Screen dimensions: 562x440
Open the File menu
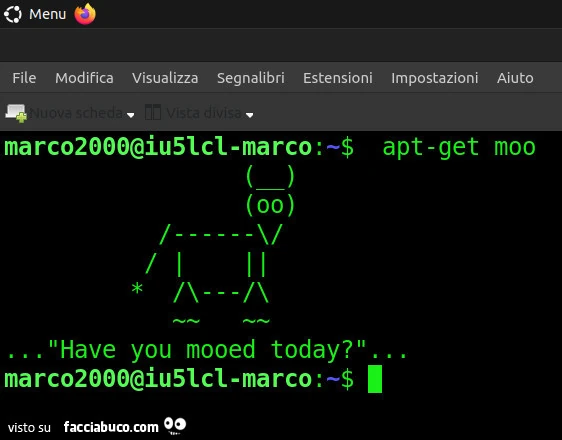[24, 78]
